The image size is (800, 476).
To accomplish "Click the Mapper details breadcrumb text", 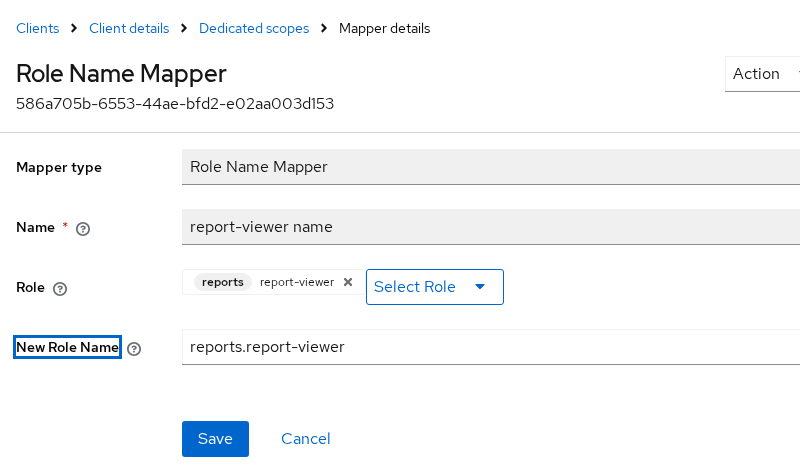I will click(x=385, y=29).
